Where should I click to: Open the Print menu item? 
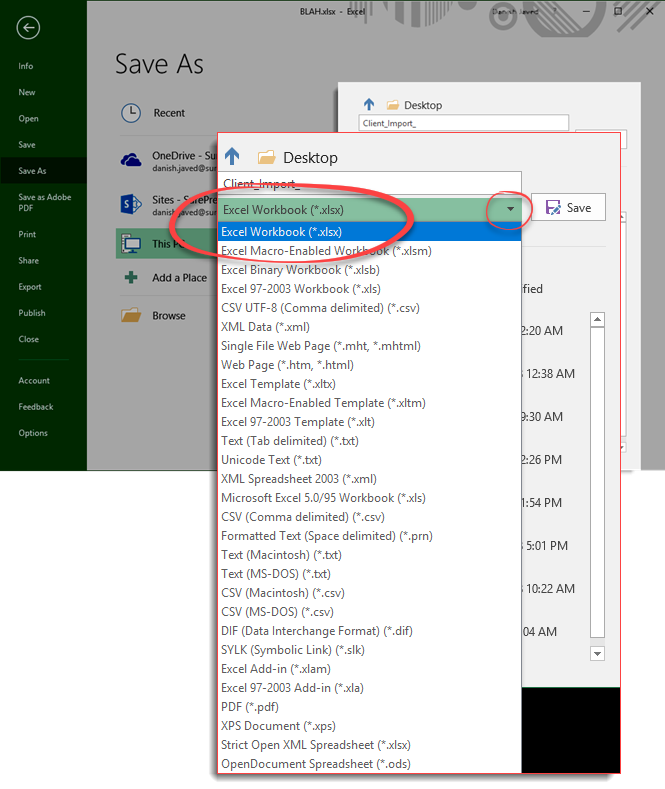tap(27, 234)
